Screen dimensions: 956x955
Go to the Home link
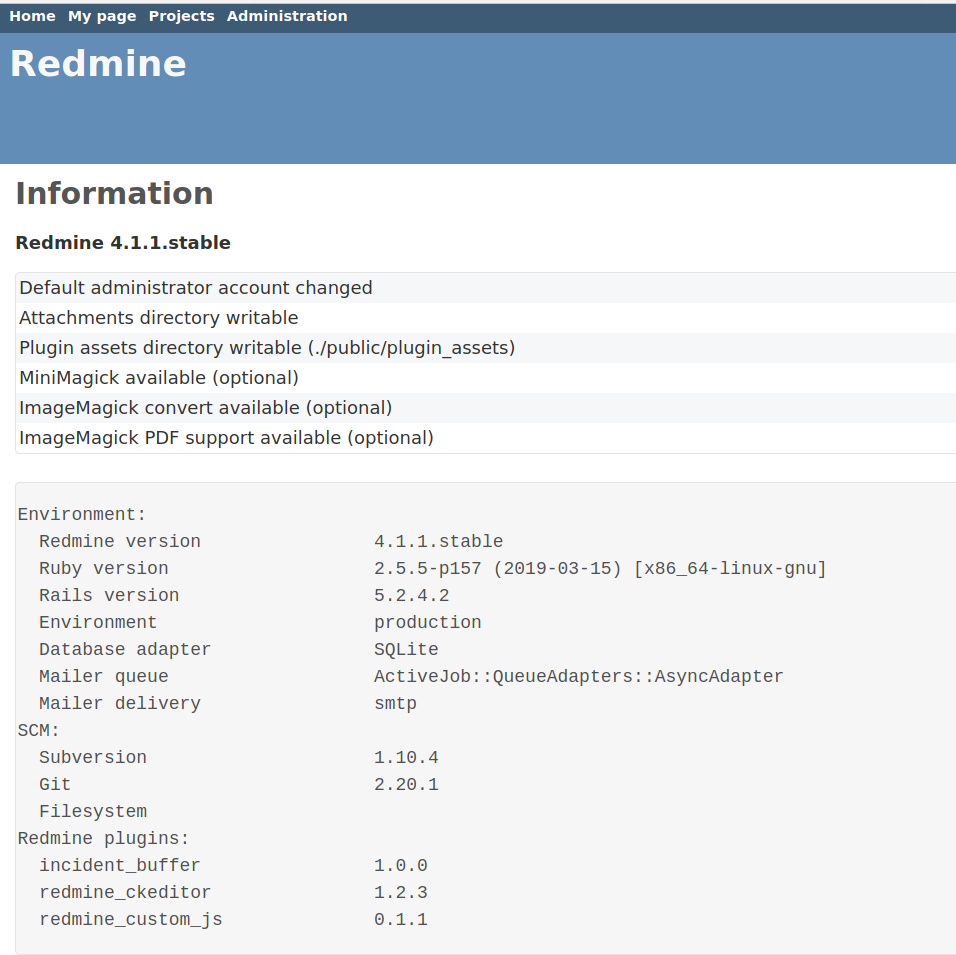tap(32, 16)
